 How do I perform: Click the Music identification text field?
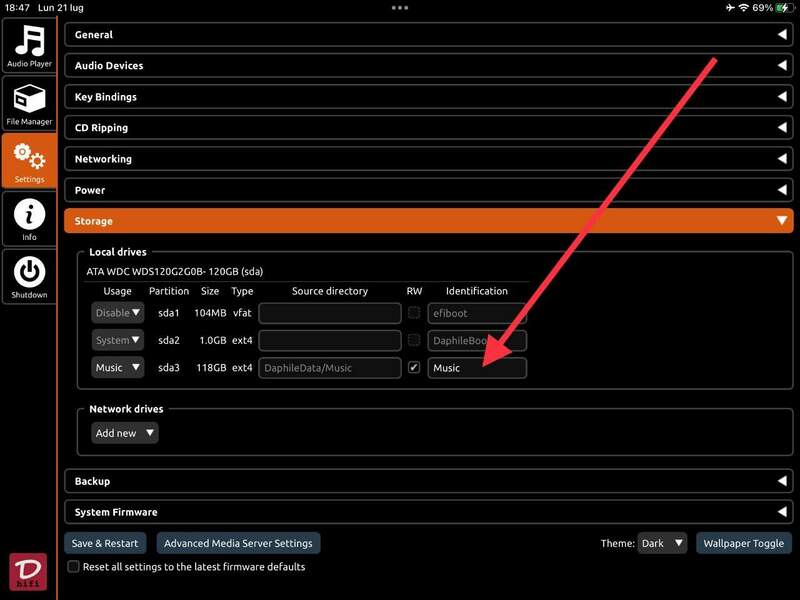click(477, 368)
